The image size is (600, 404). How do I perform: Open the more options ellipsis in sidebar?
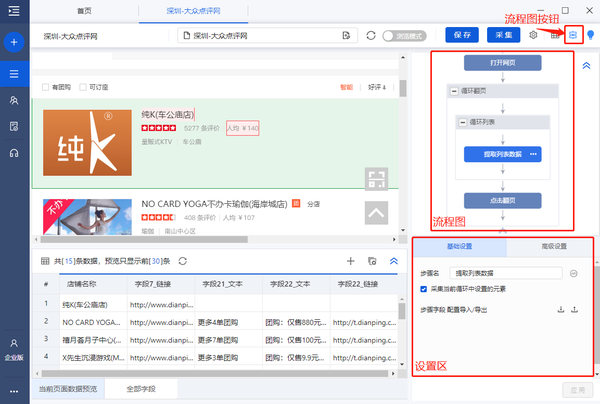(x=14, y=391)
